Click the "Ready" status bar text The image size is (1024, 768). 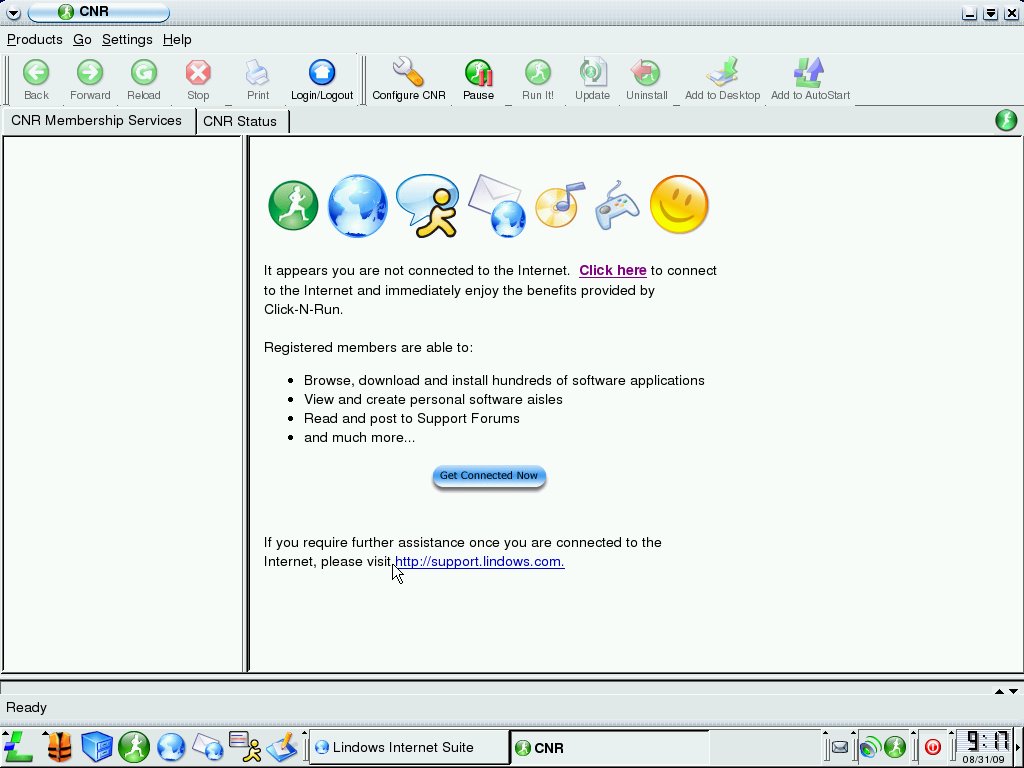pyautogui.click(x=26, y=708)
